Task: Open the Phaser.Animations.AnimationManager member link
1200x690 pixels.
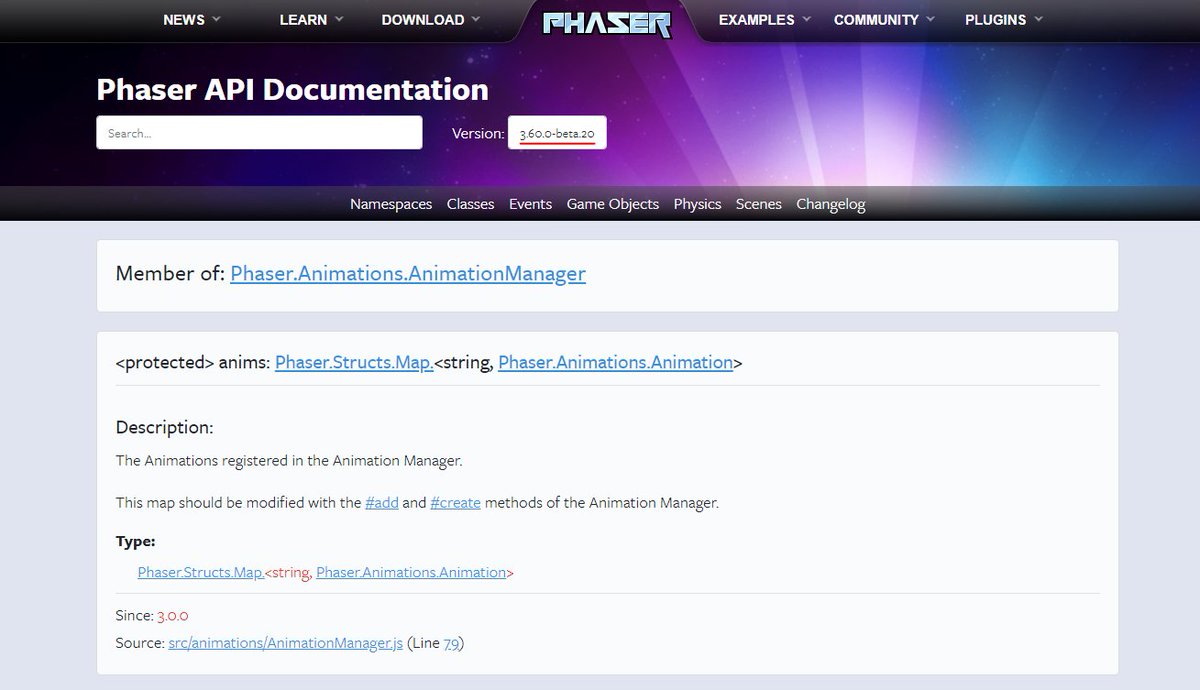Action: pyautogui.click(x=408, y=273)
